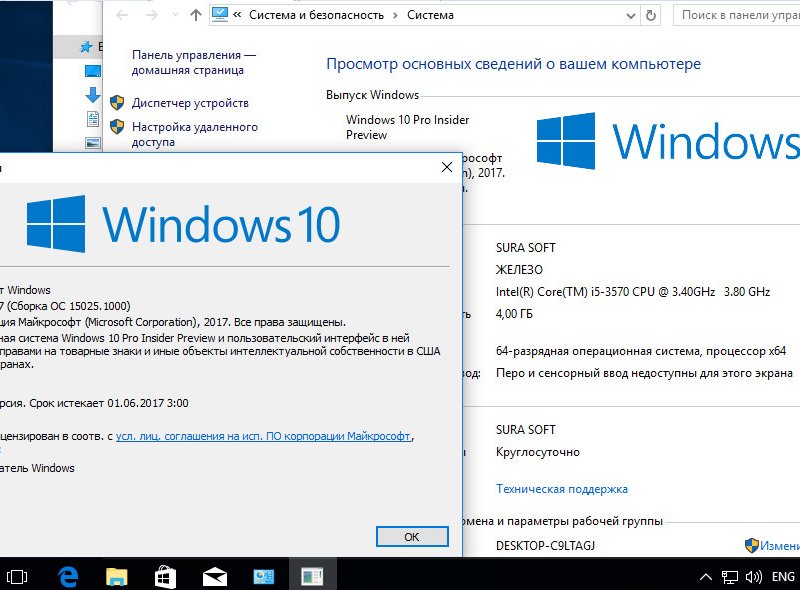
Task: Click the Круглосуточно support hours text
Action: [x=538, y=452]
